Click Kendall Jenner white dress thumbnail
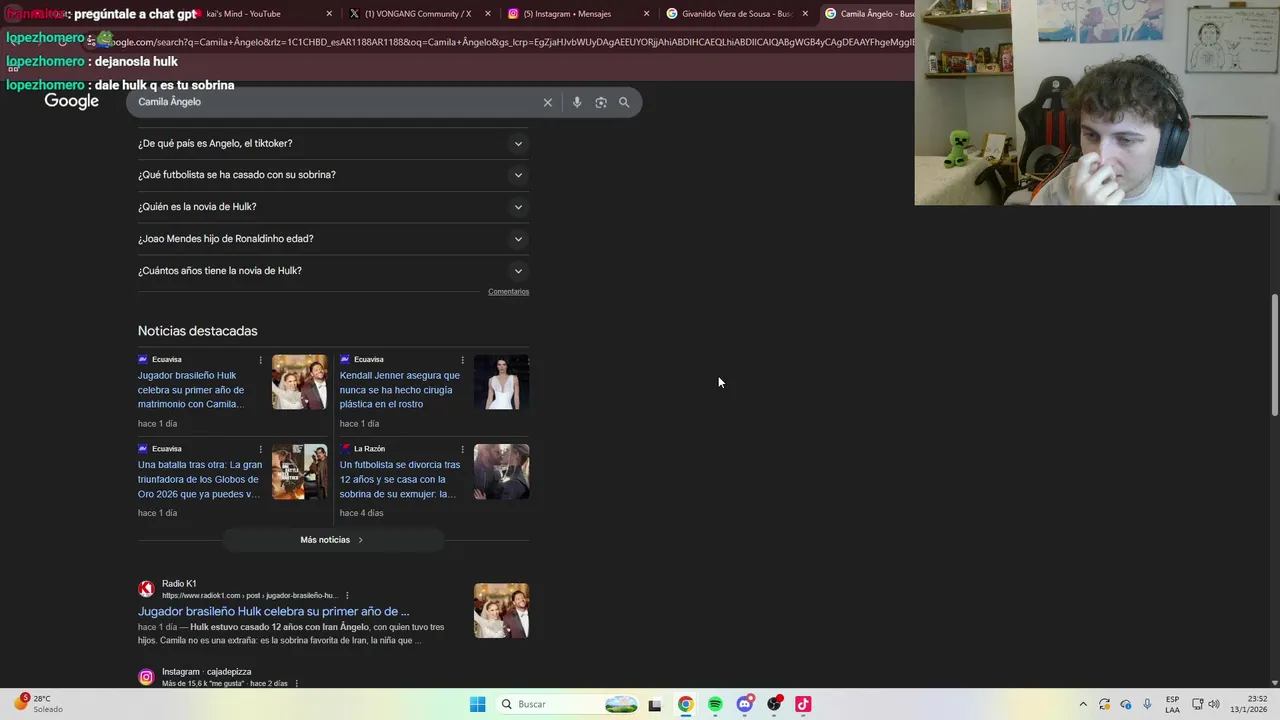Viewport: 1280px width, 720px height. [501, 382]
